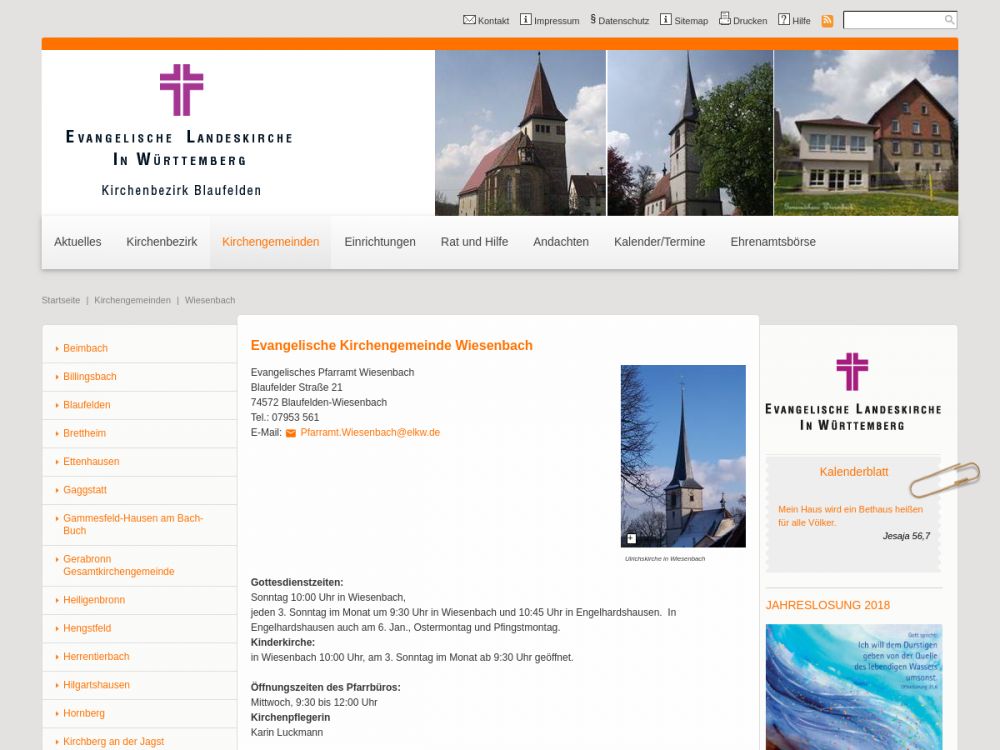1000x750 pixels.
Task: Click the Drucken printer icon
Action: click(x=725, y=19)
